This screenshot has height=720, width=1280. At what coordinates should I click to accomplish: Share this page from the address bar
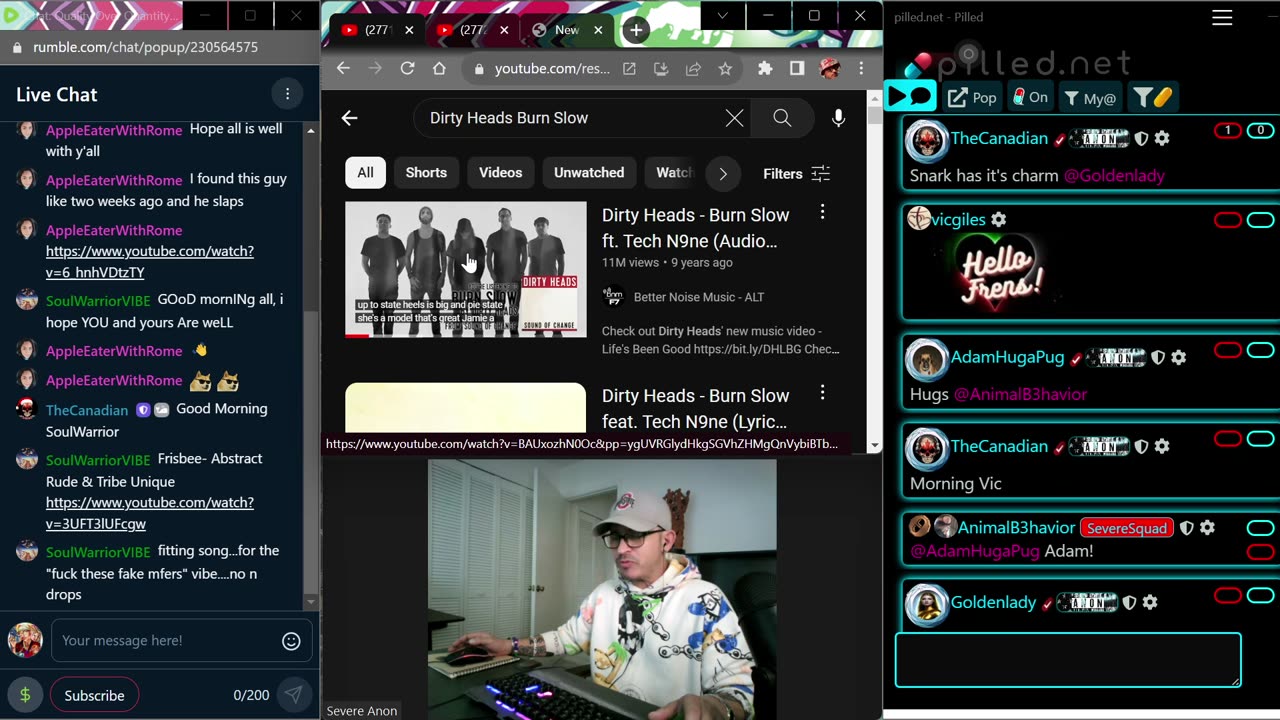693,69
